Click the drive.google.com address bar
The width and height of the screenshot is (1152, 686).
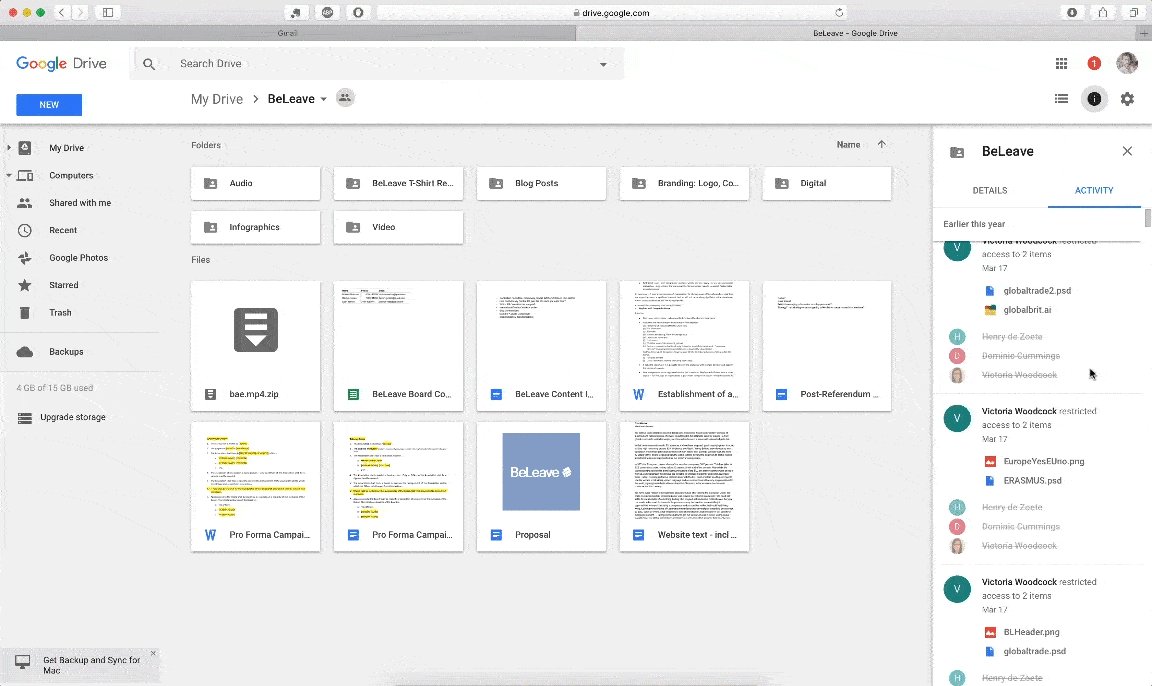click(612, 12)
